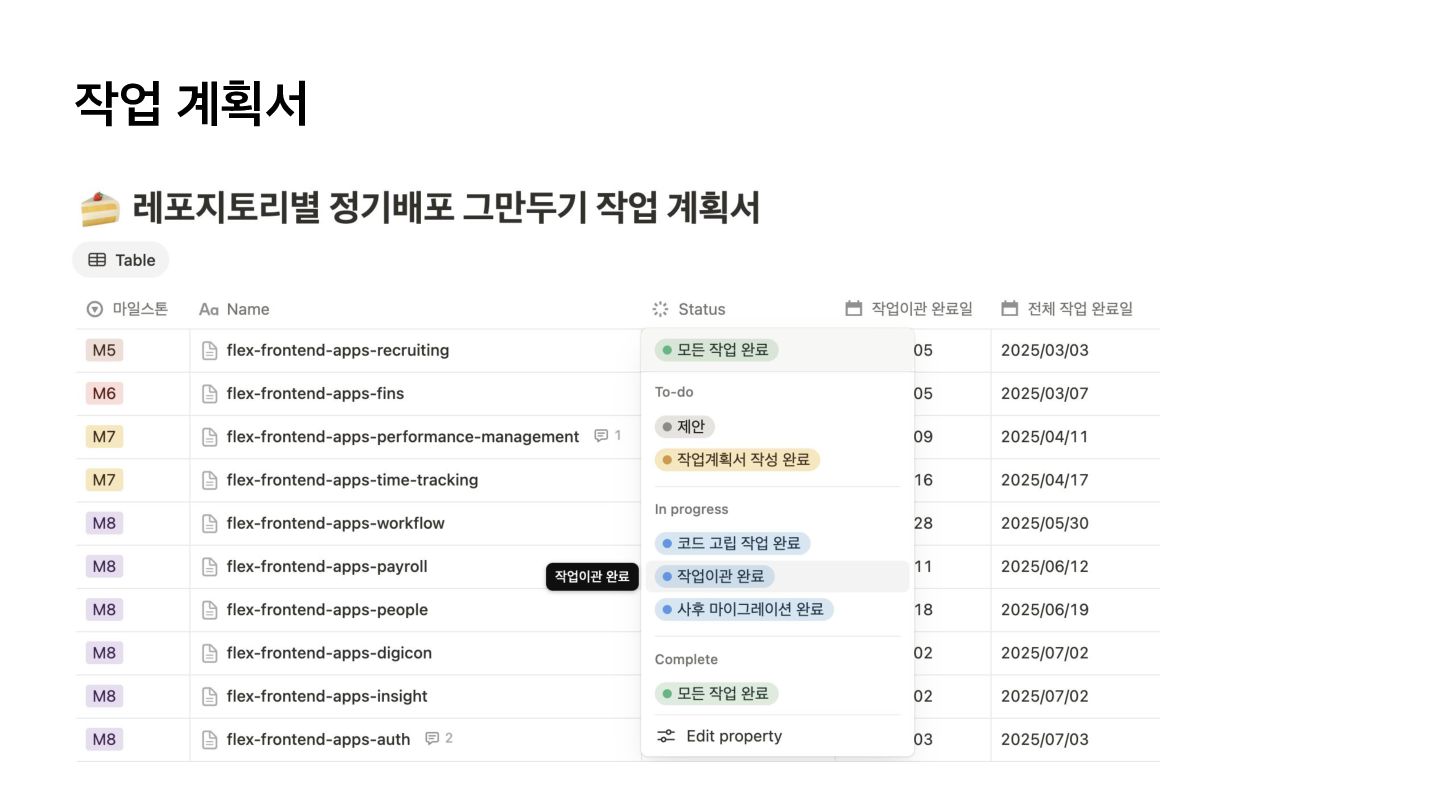This screenshot has width=1440, height=810.
Task: Click the Table view icon
Action: [97, 260]
